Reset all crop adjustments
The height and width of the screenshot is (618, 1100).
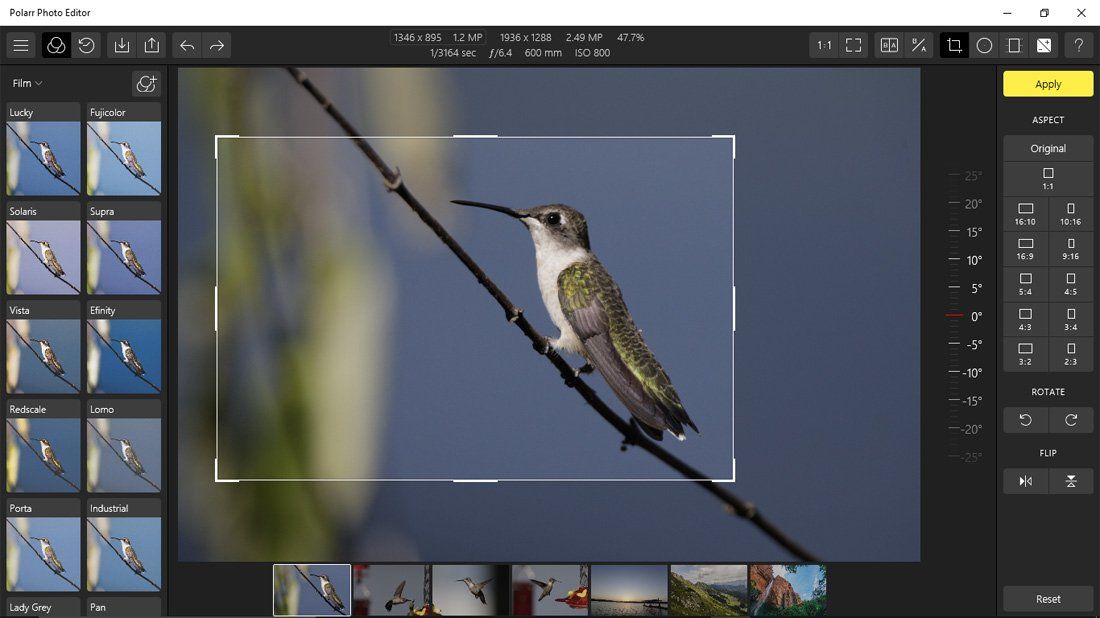click(1047, 598)
